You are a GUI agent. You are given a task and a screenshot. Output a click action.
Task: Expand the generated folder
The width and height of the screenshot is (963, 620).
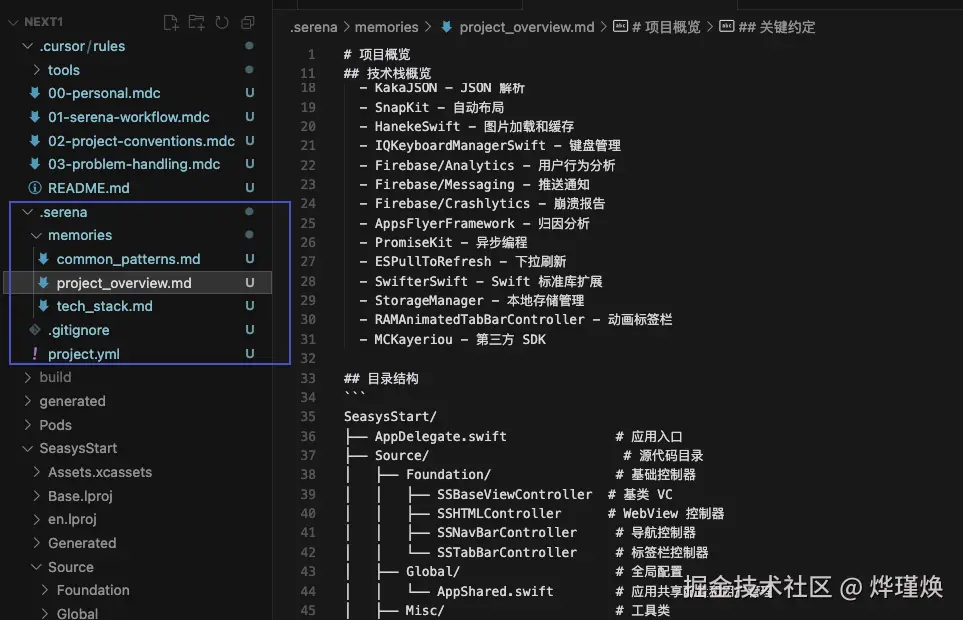pyautogui.click(x=27, y=401)
